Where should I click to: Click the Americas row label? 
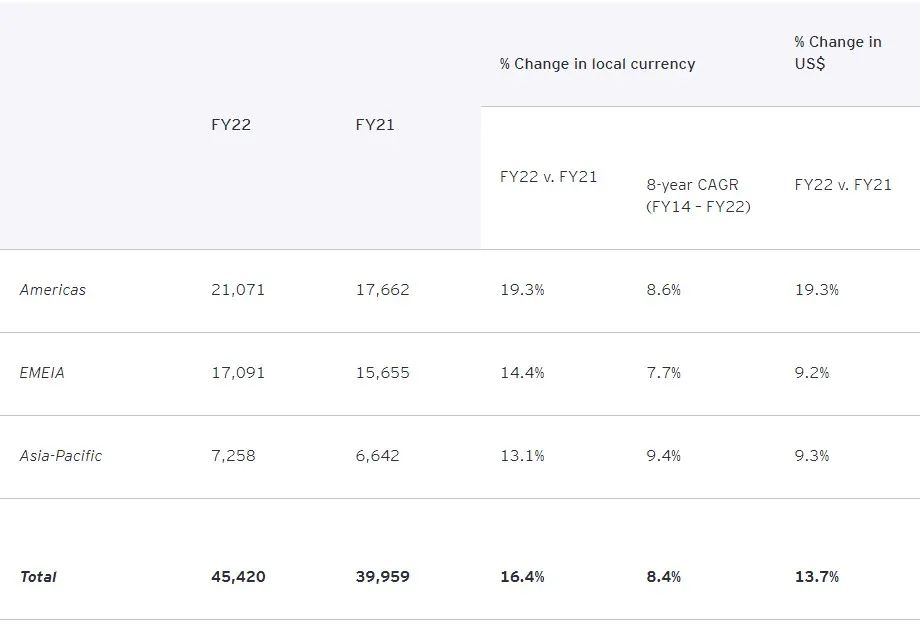pos(53,290)
